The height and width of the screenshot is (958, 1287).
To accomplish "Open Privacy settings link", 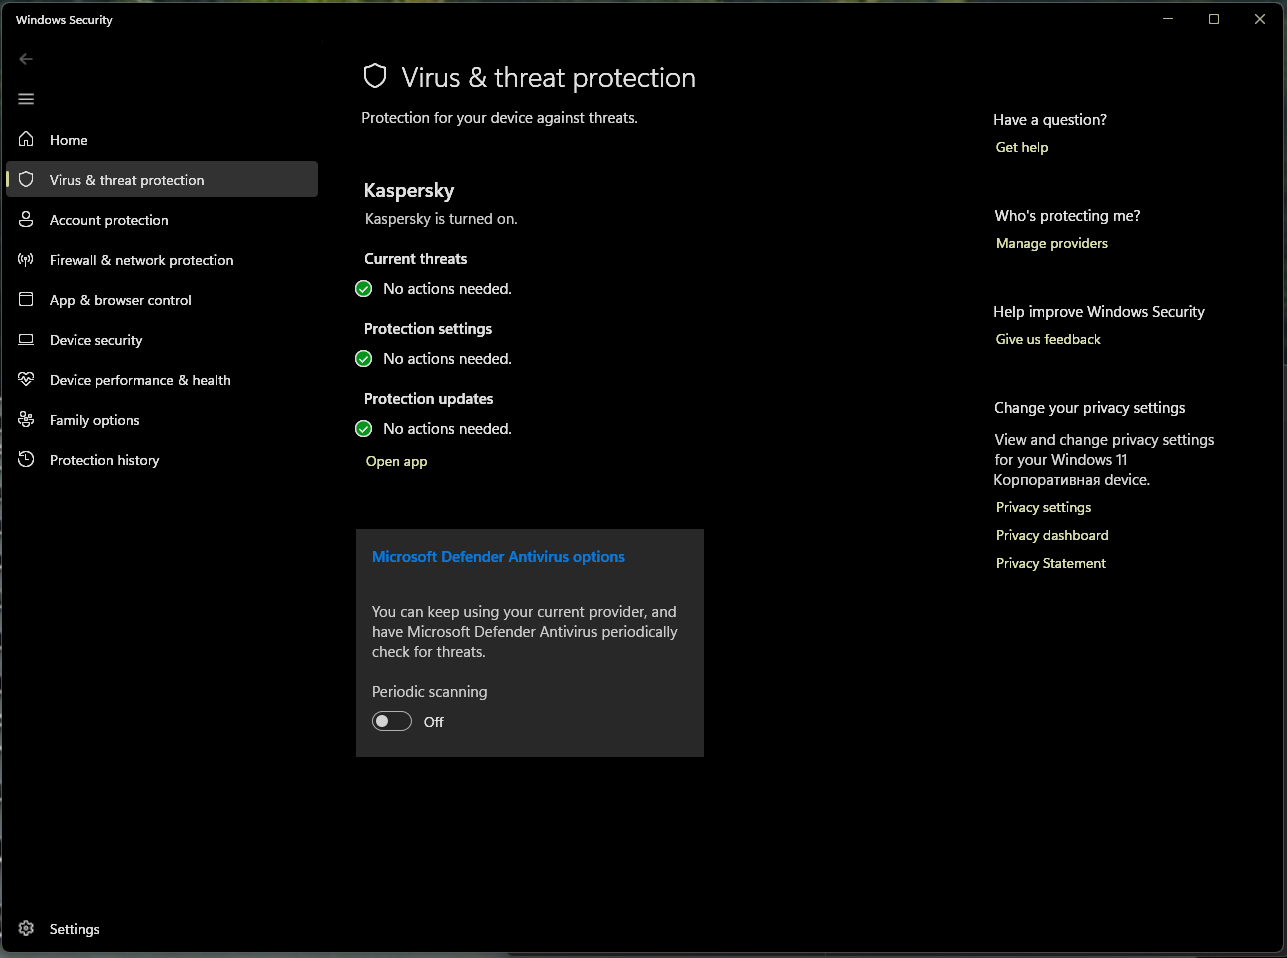I will pos(1043,507).
